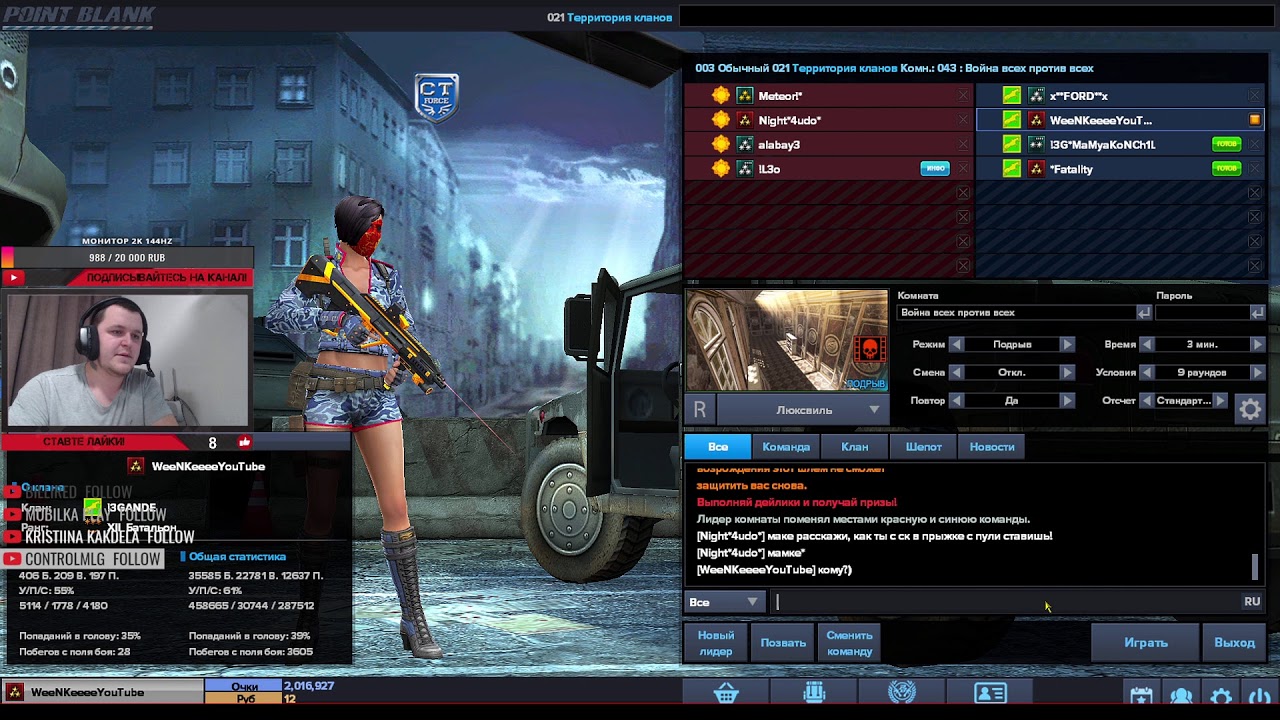1280x720 pixels.
Task: Next Смена option right arrow
Action: pyautogui.click(x=1067, y=372)
